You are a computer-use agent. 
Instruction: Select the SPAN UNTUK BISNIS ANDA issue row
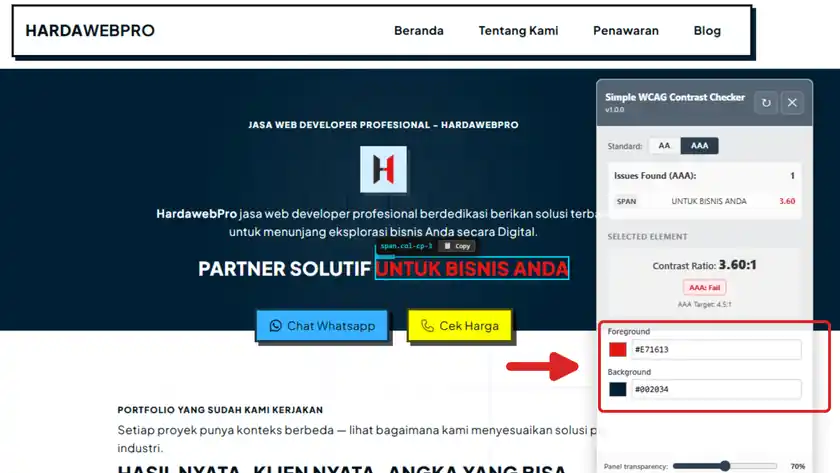(x=704, y=201)
